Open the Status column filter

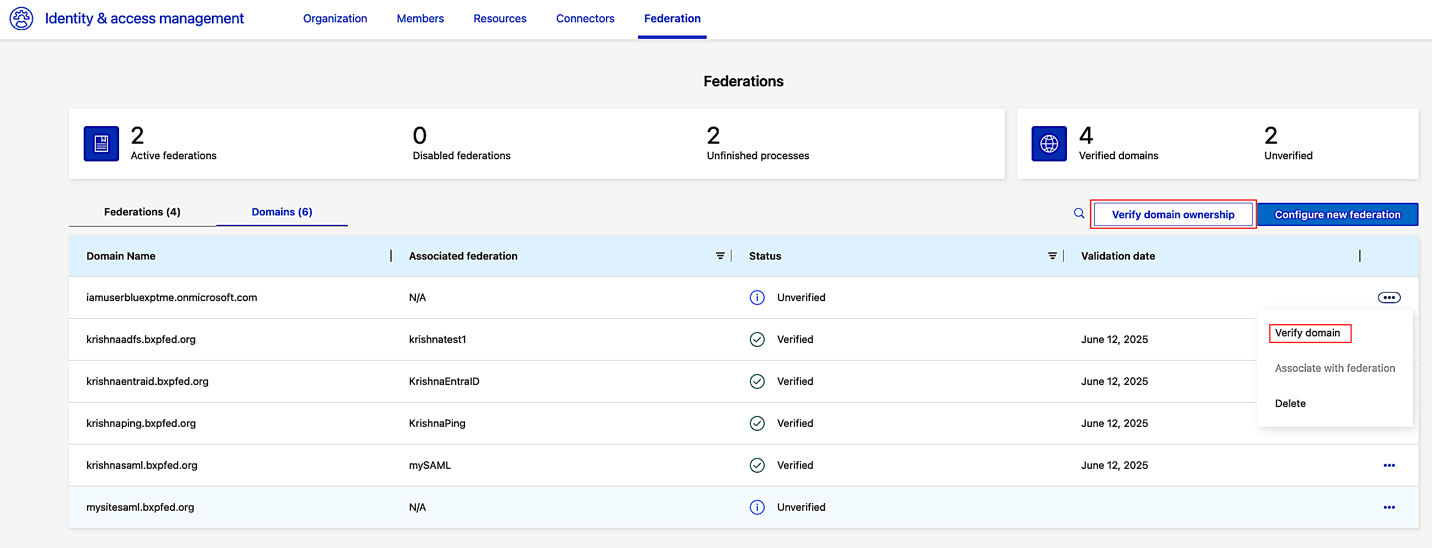point(1052,256)
